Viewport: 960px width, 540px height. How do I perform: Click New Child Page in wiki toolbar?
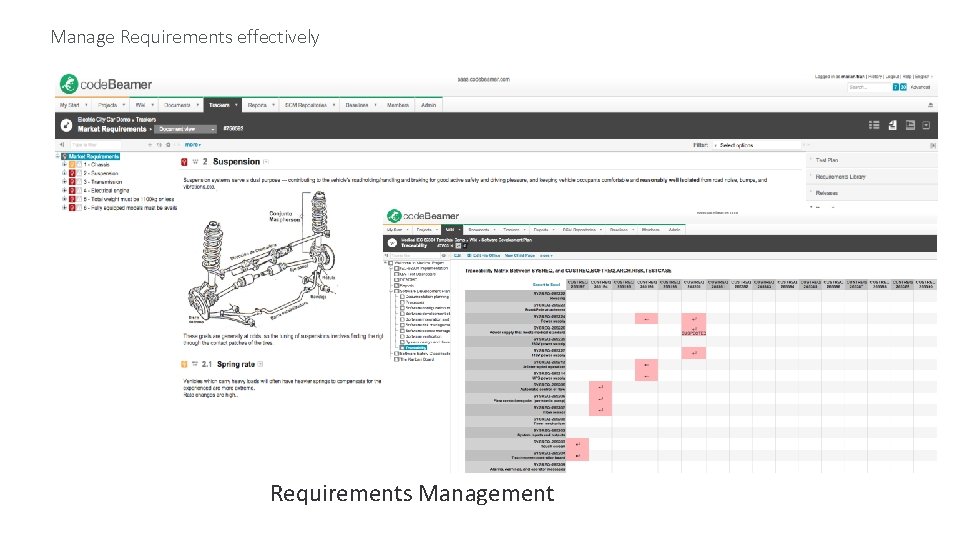[x=520, y=255]
